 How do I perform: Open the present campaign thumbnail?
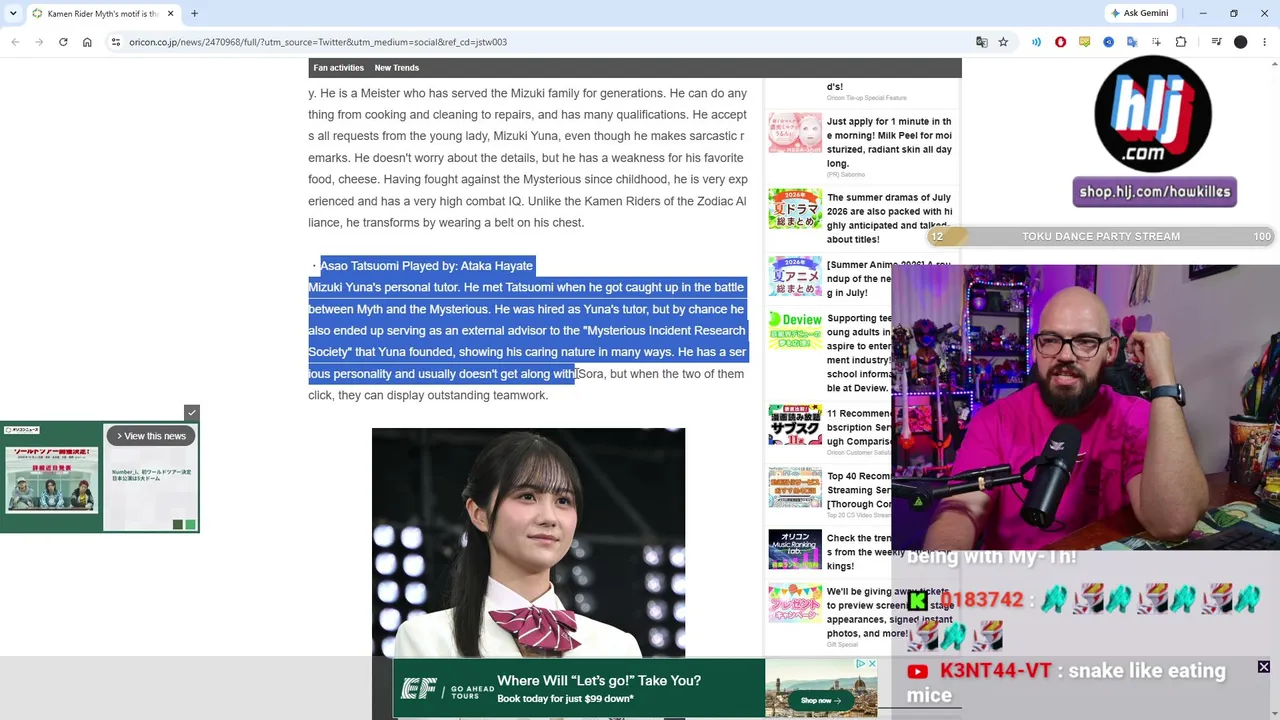pyautogui.click(x=795, y=603)
